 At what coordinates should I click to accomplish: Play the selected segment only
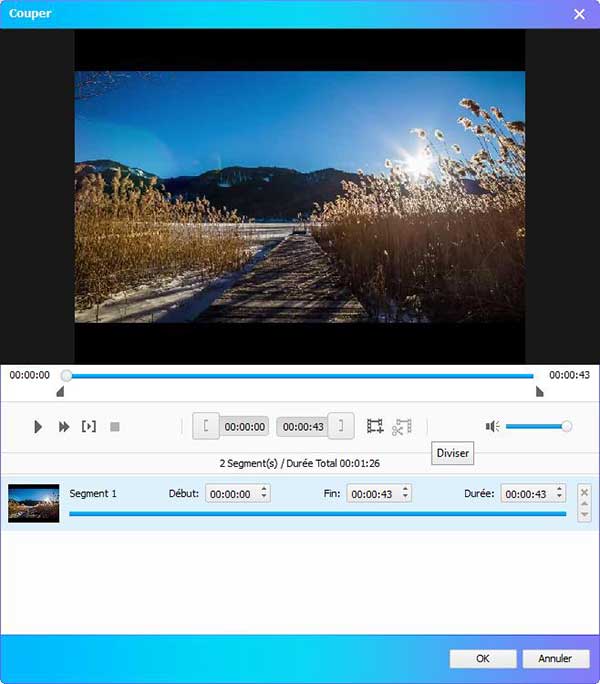89,427
